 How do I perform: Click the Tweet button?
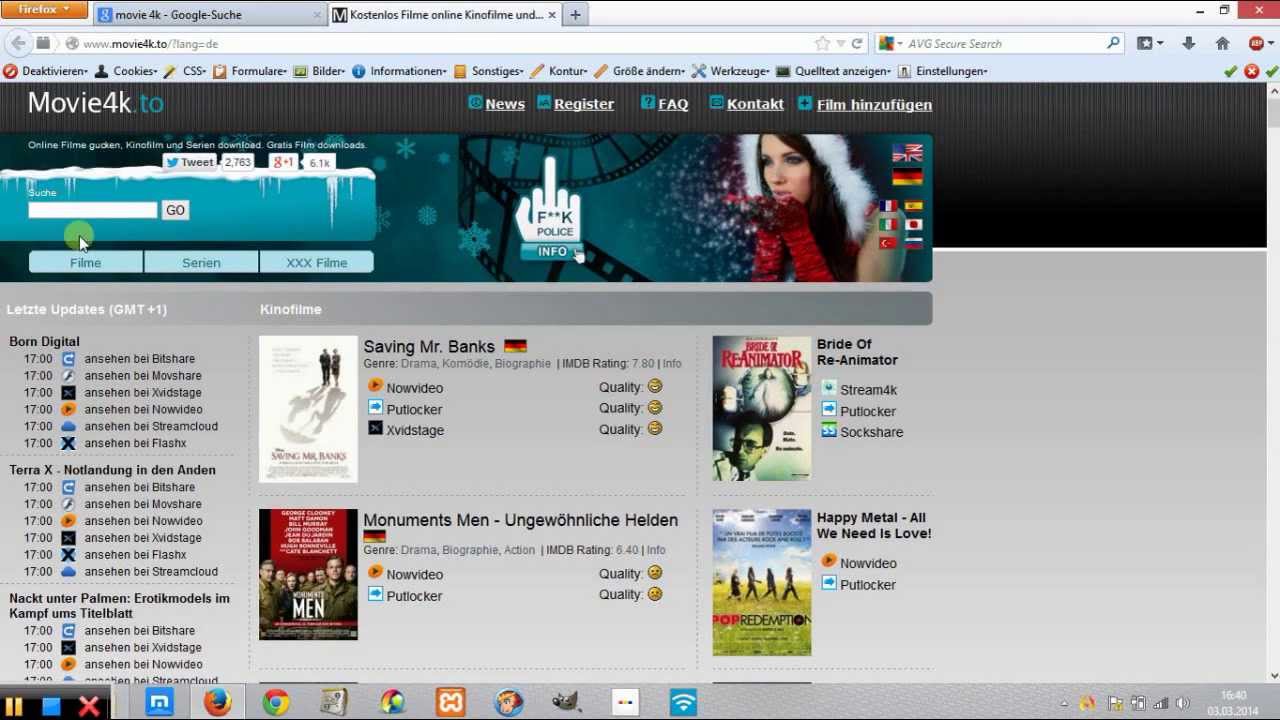coord(190,162)
